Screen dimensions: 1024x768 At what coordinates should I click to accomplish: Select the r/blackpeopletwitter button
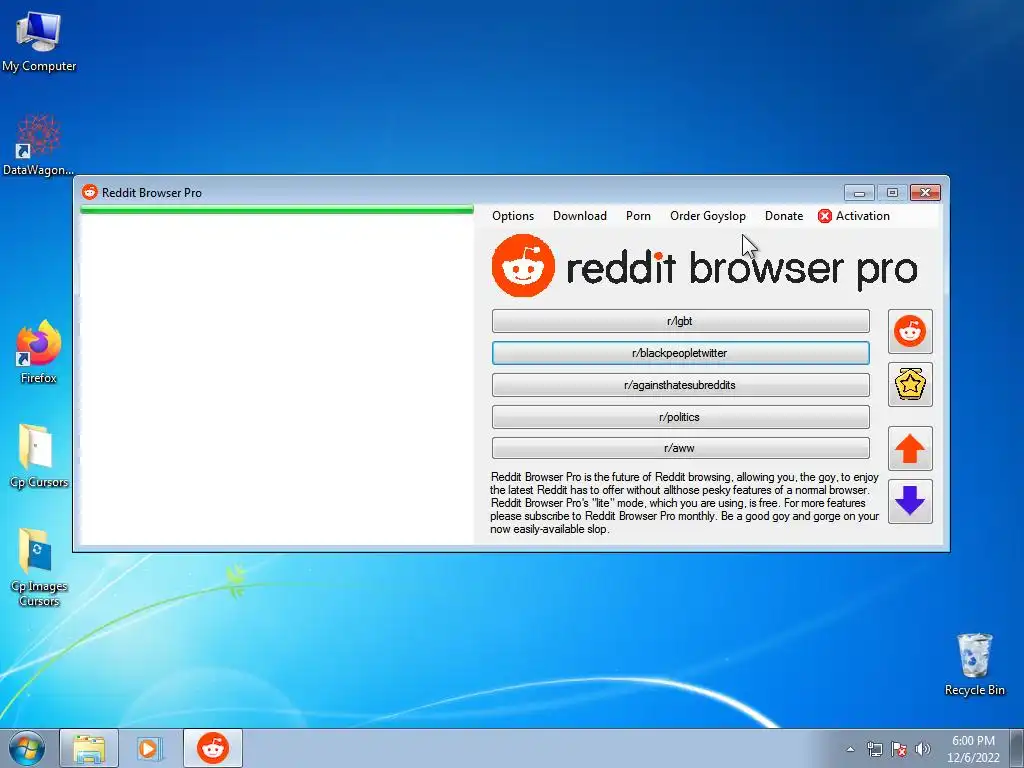point(680,353)
